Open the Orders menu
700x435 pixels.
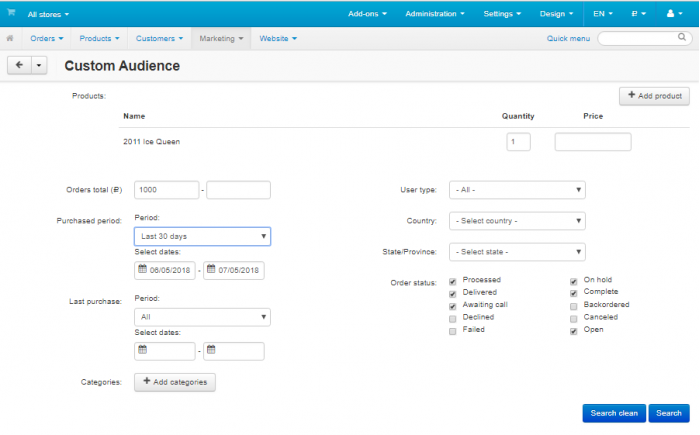point(47,38)
